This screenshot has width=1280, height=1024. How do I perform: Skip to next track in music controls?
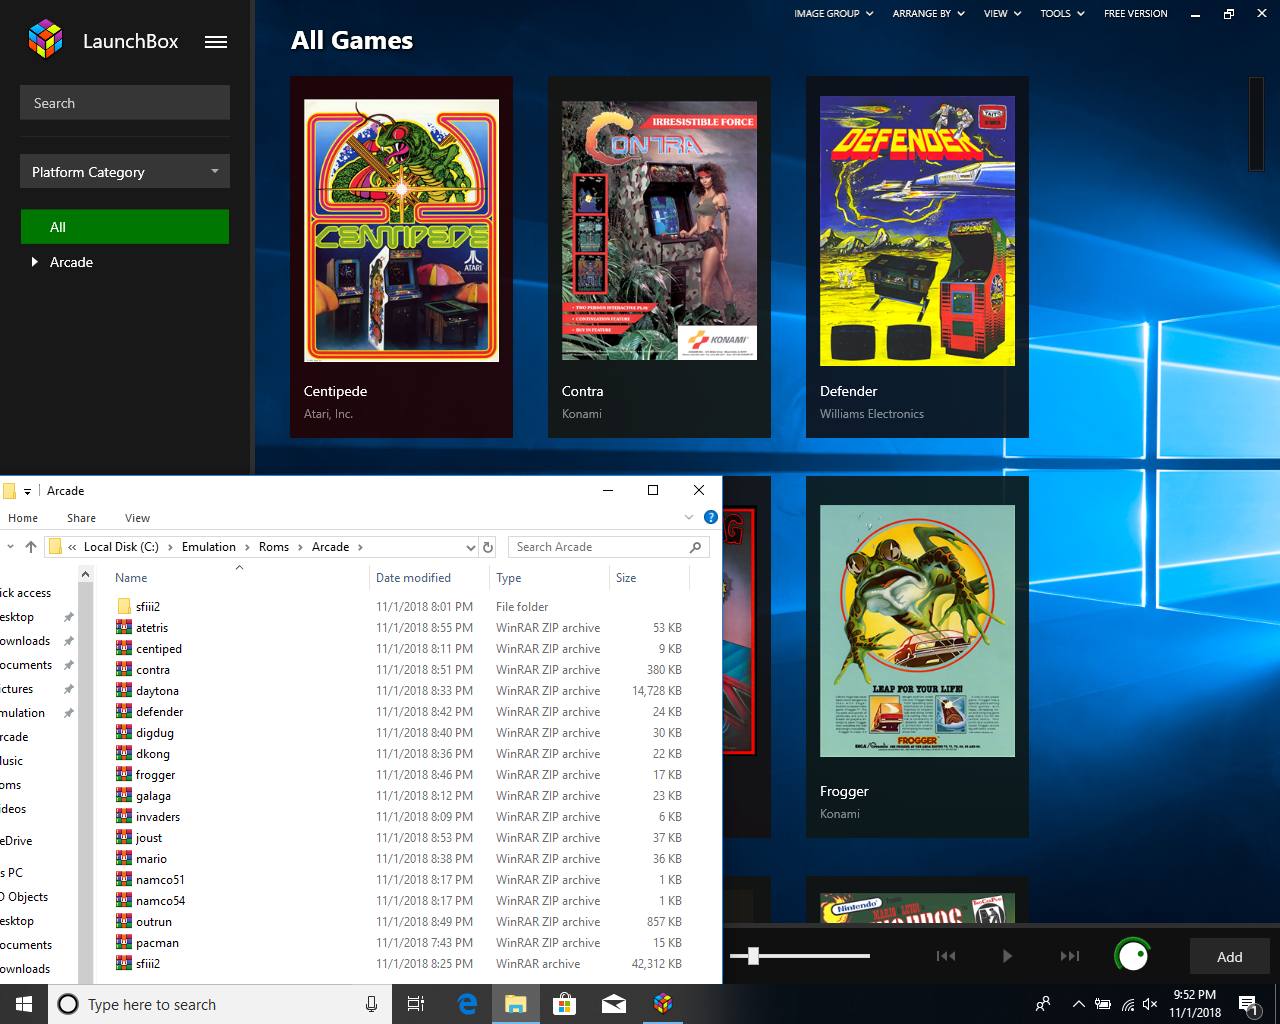[1070, 956]
